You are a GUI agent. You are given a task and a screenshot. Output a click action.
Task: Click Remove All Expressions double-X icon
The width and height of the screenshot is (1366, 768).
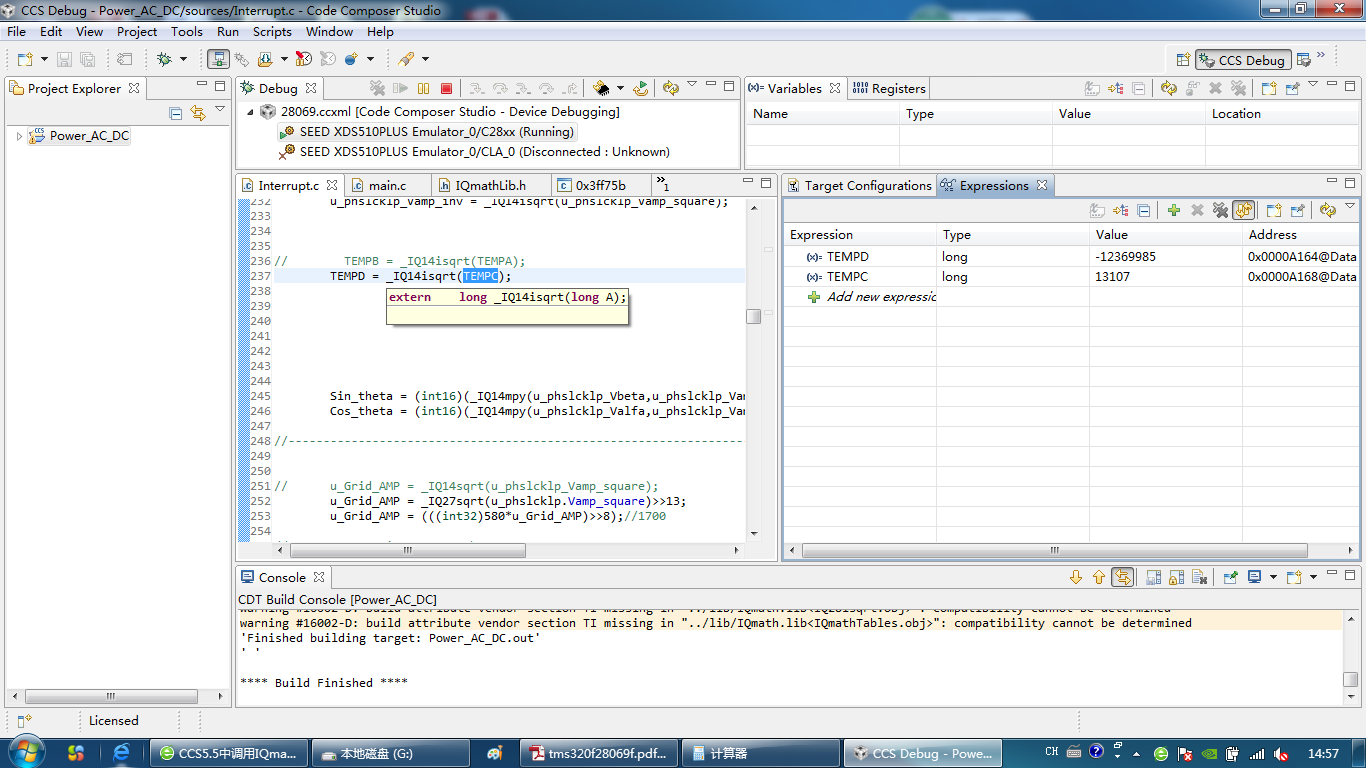[x=1220, y=210]
